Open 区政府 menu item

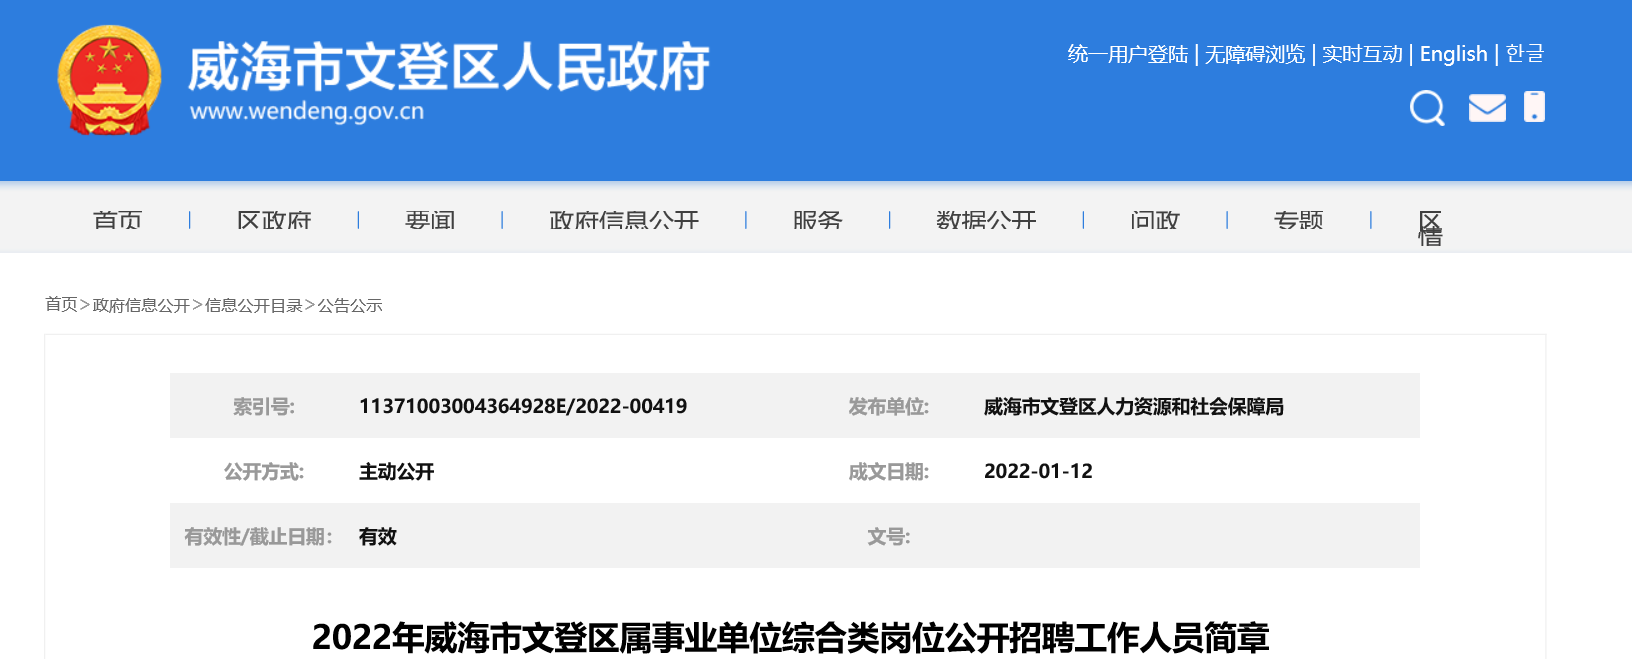[x=274, y=220]
